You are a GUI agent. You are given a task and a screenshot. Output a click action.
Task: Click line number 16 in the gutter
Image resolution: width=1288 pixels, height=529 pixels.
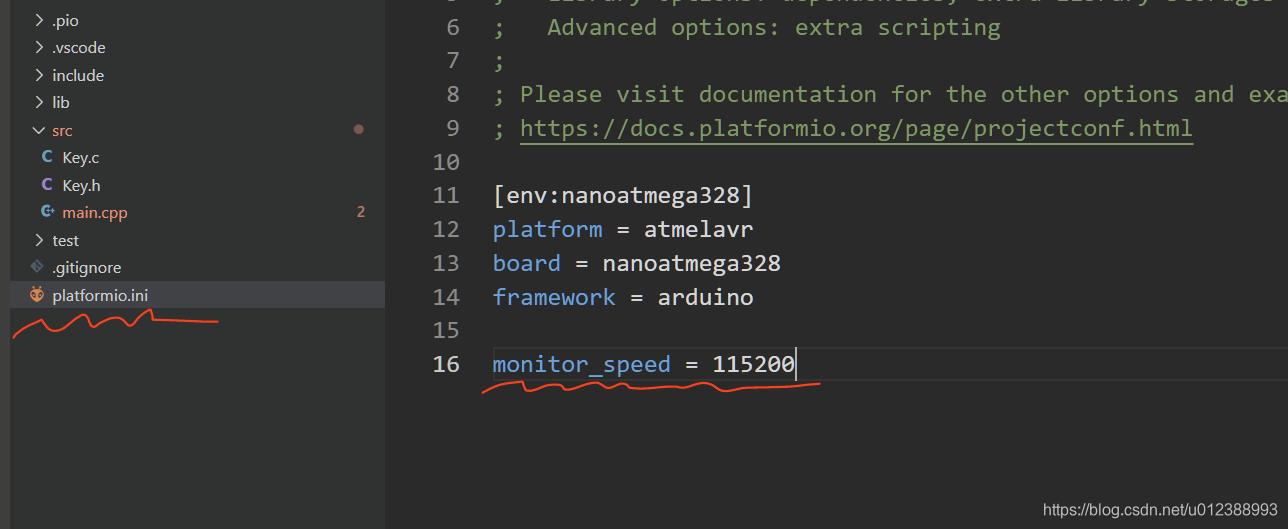click(446, 364)
